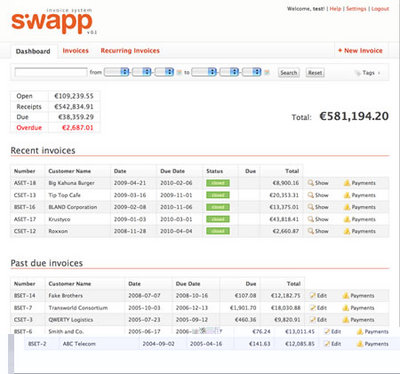The height and width of the screenshot is (374, 400).
Task: Click the swapp invoice system logo
Action: pyautogui.click(x=53, y=21)
